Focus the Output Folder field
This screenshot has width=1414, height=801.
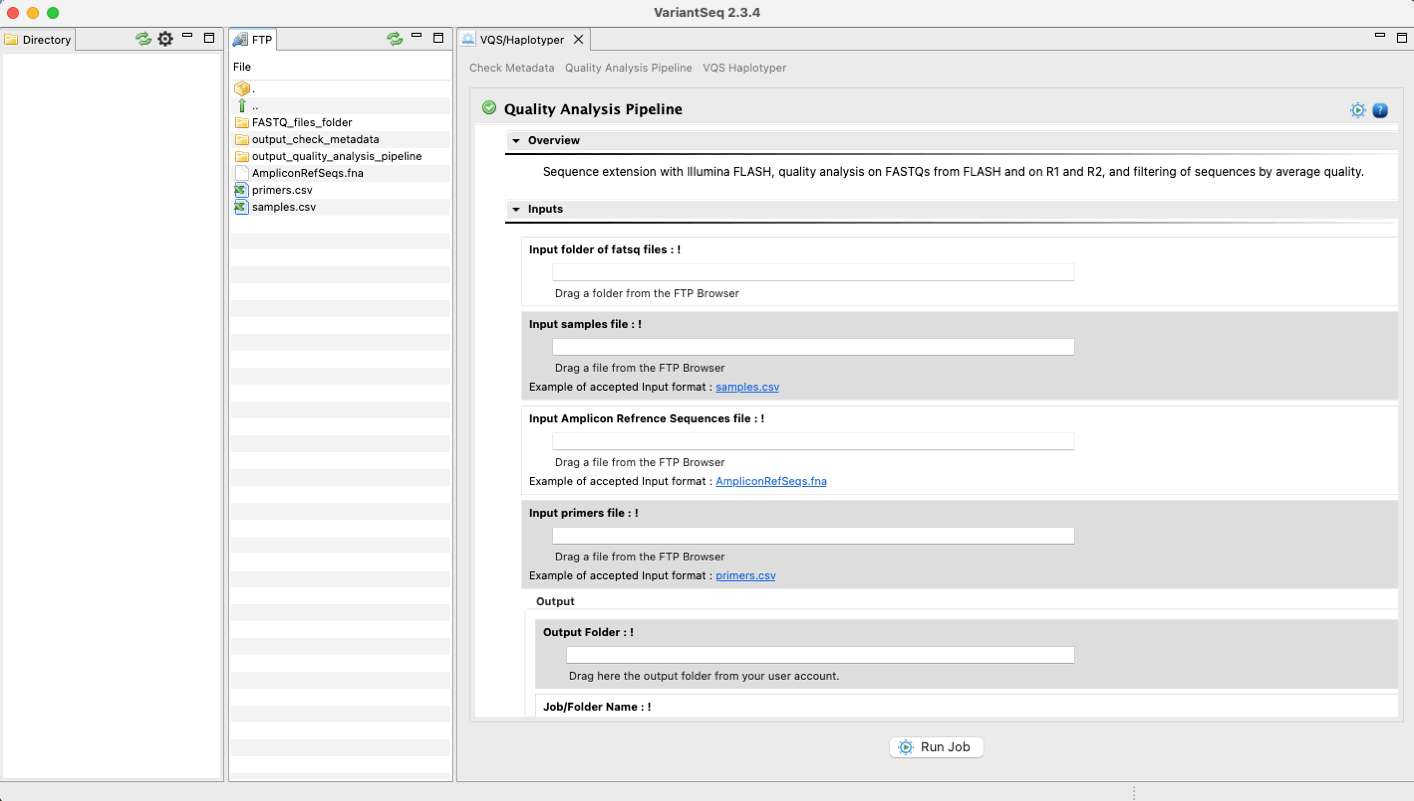point(820,655)
